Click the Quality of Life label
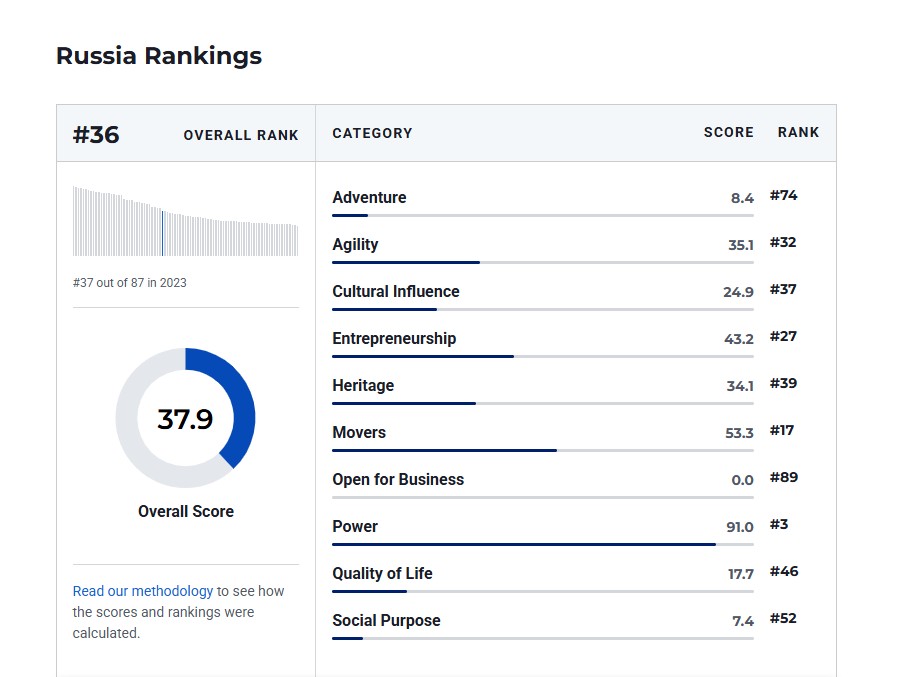This screenshot has height=677, width=908. click(382, 574)
